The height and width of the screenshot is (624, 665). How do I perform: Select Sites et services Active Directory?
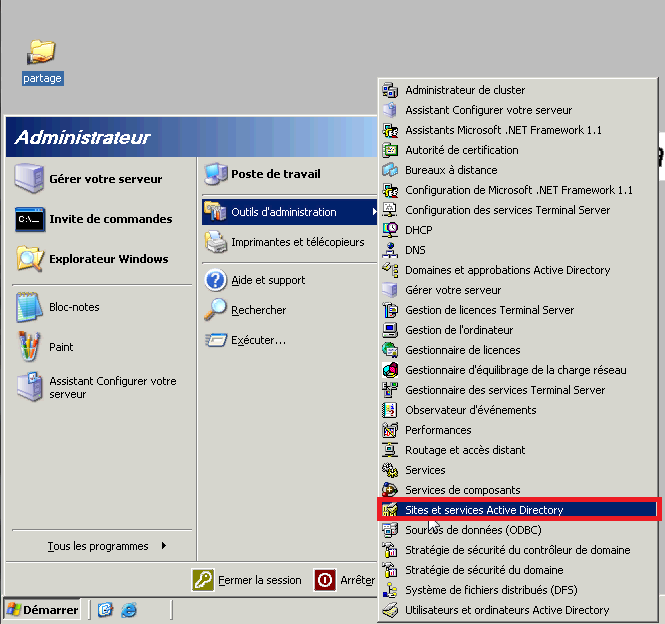pyautogui.click(x=518, y=510)
